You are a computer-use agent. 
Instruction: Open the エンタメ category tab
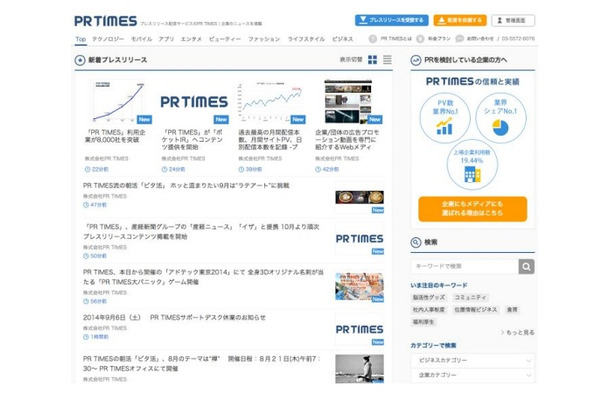[191, 39]
